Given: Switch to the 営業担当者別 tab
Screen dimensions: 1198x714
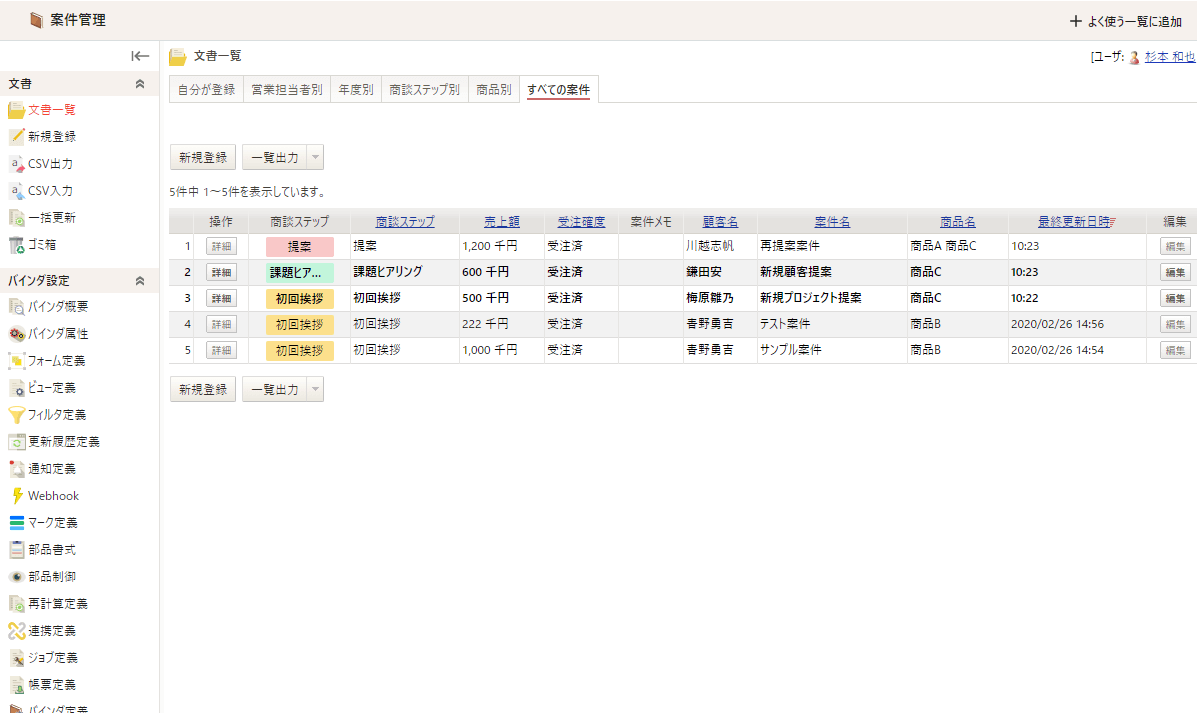Looking at the screenshot, I should (286, 90).
